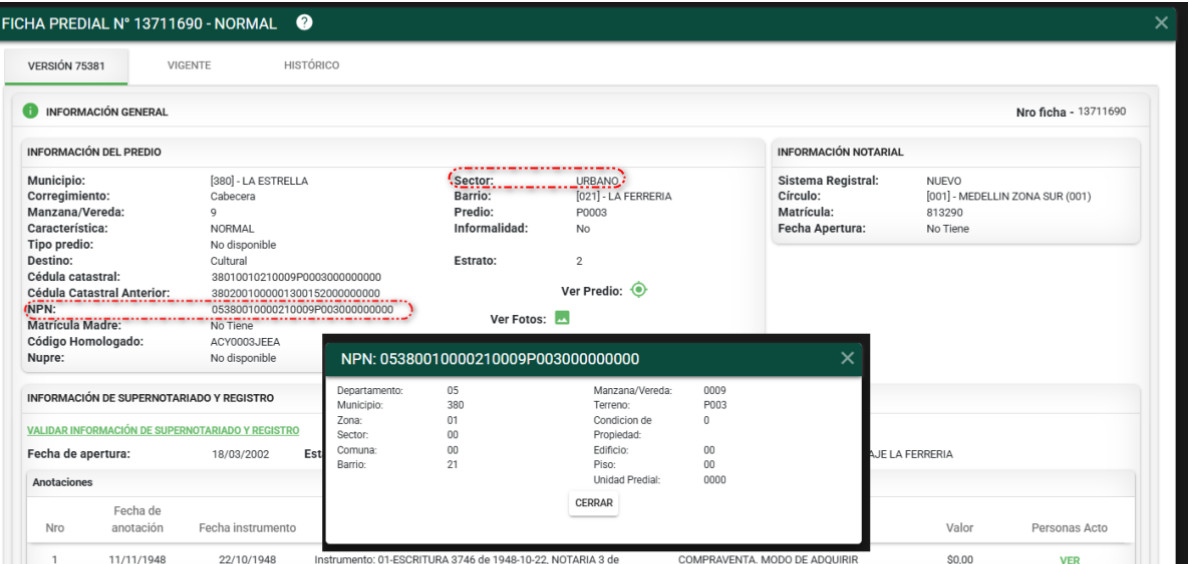Screen dimensions: 1189x564
Task: Click the Nro column header
Action: (54, 528)
